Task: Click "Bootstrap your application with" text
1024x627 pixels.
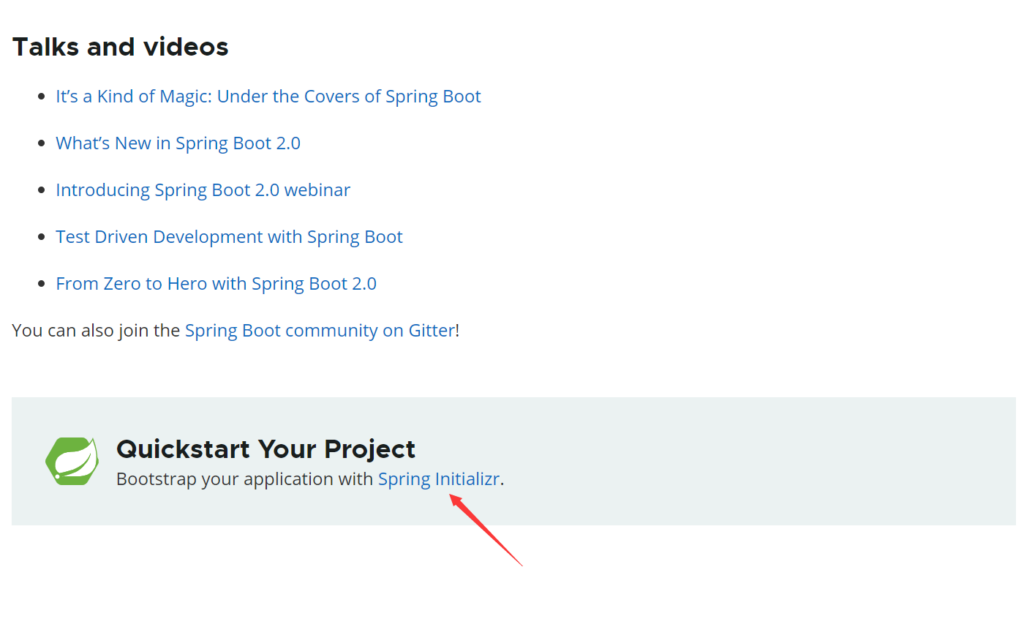Action: (245, 479)
